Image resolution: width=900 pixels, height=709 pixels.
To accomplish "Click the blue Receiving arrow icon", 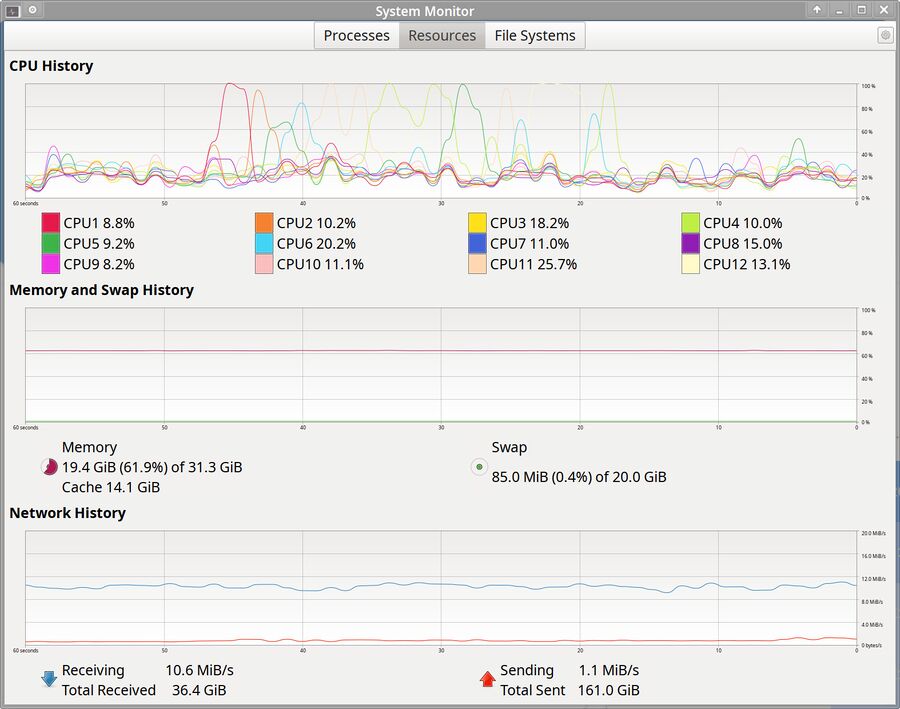I will tap(49, 679).
